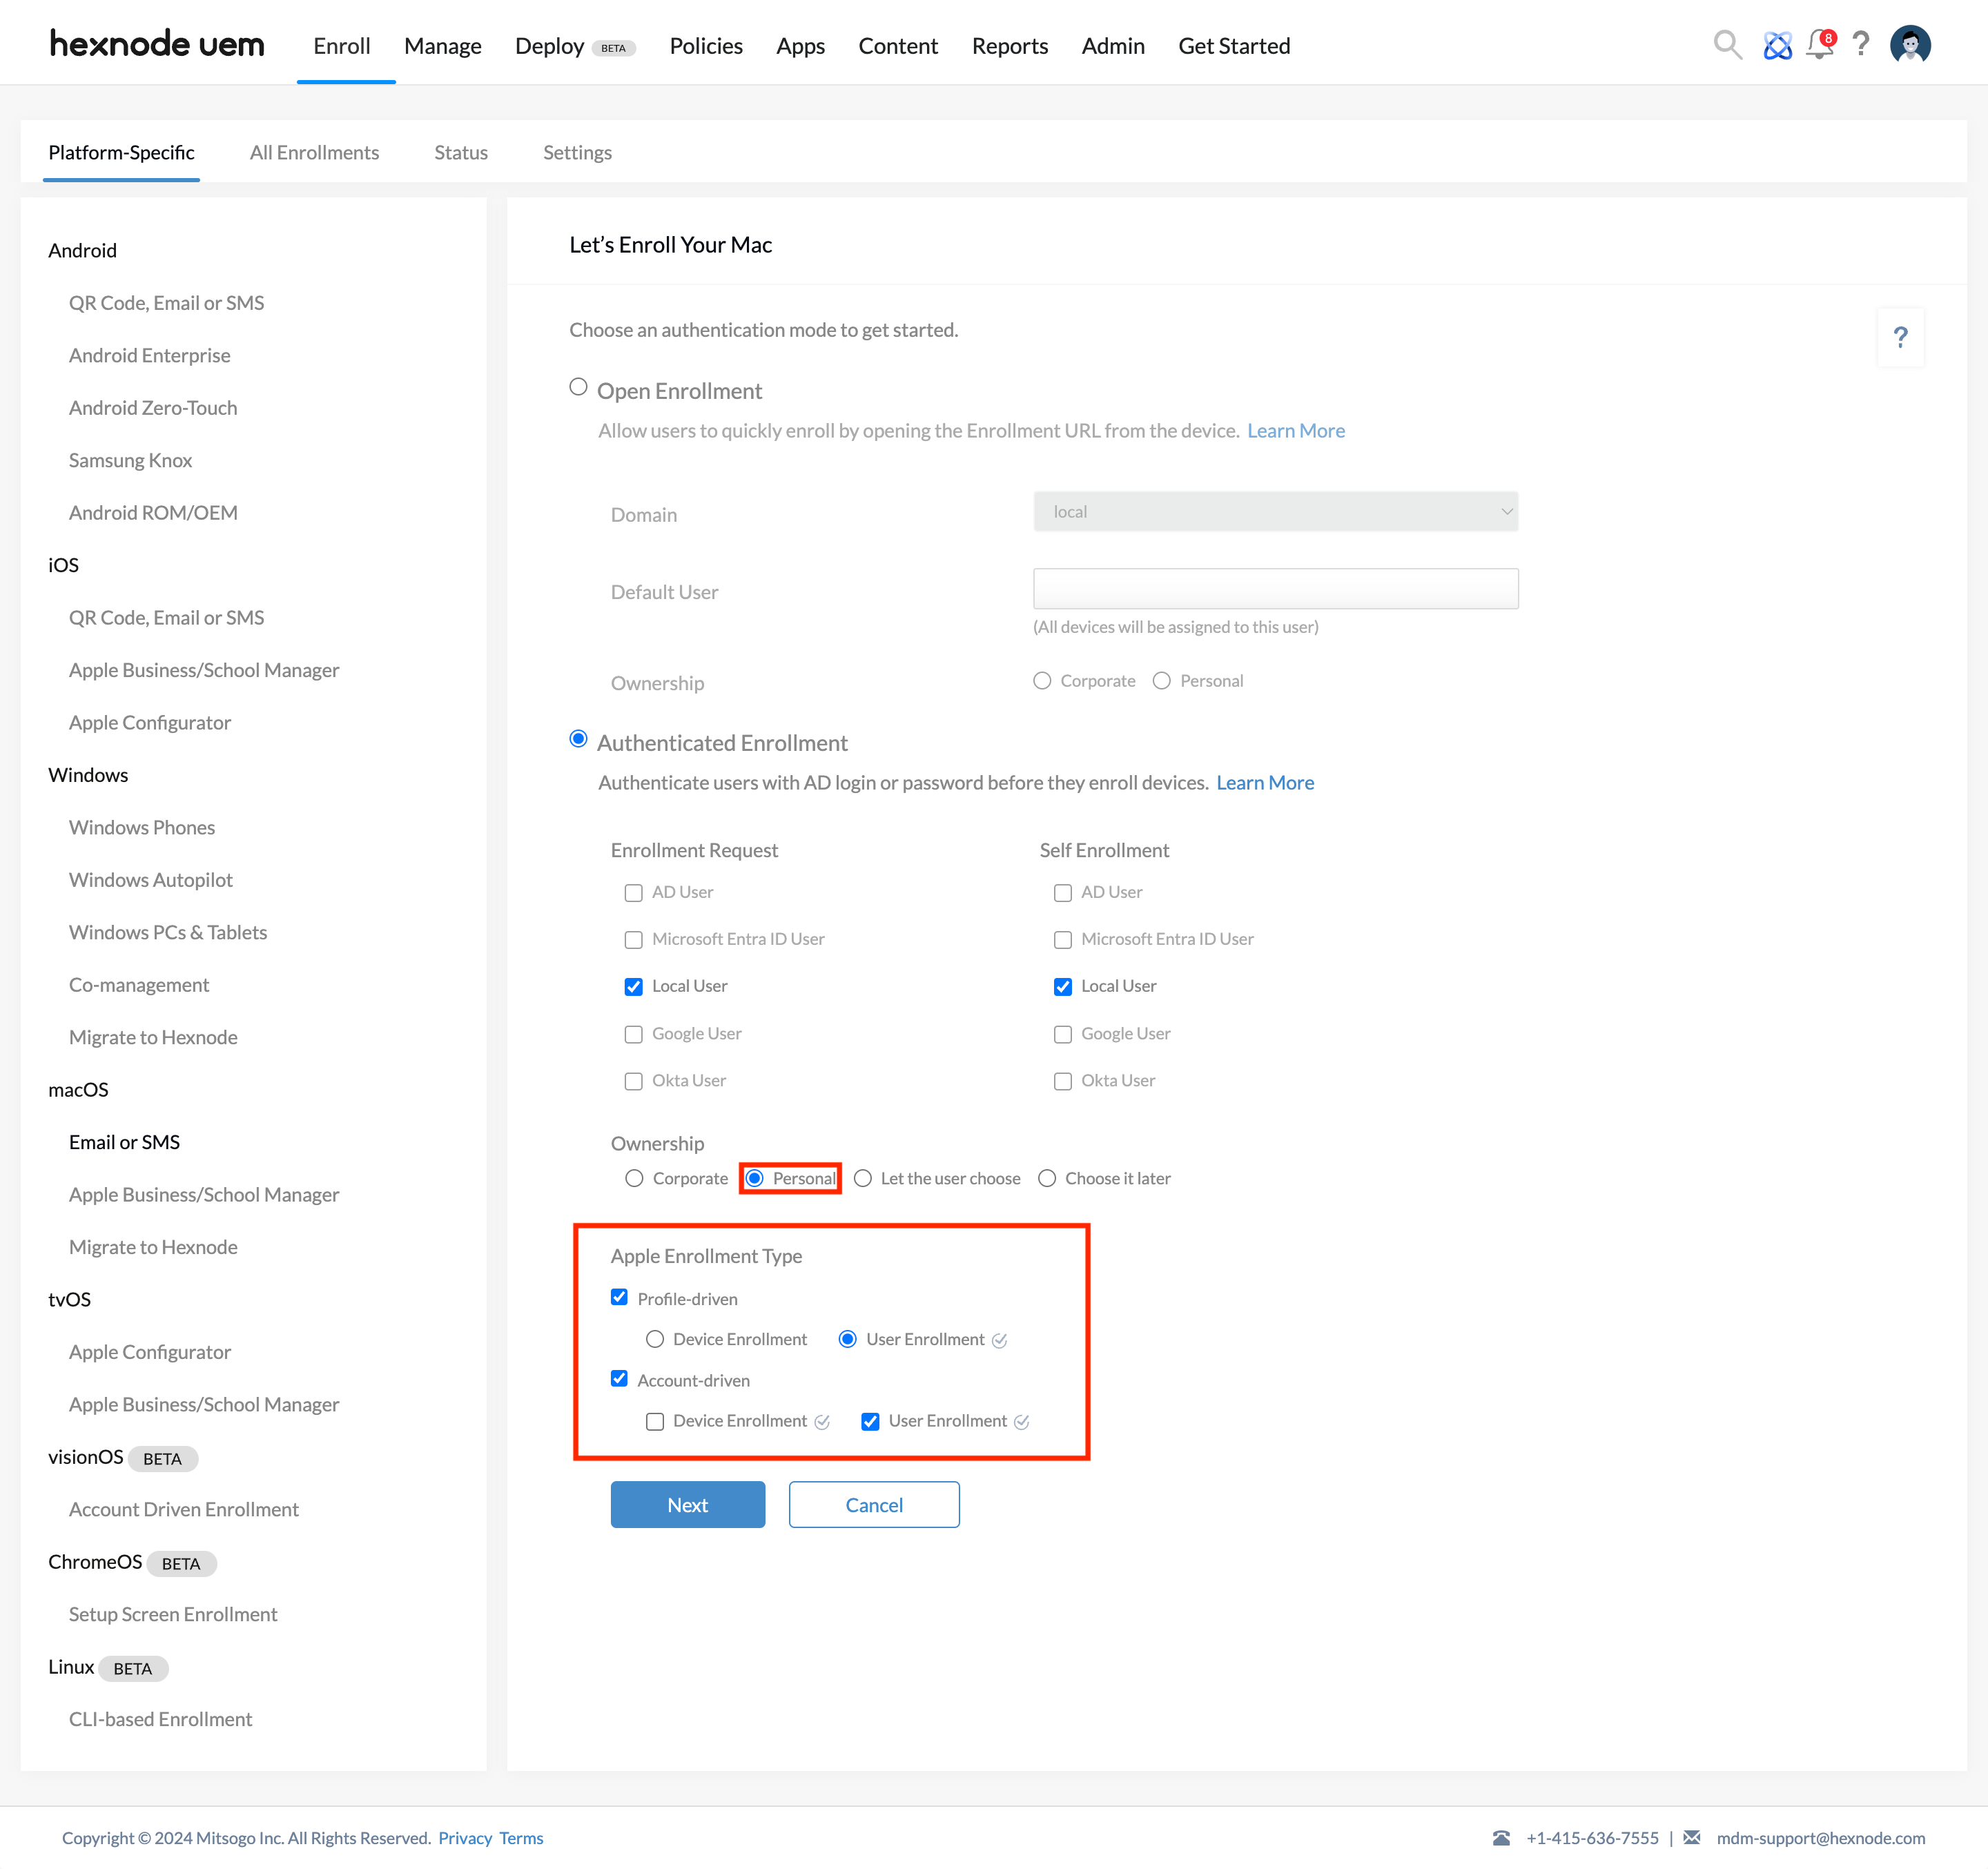Open the Admin menu

click(1113, 46)
